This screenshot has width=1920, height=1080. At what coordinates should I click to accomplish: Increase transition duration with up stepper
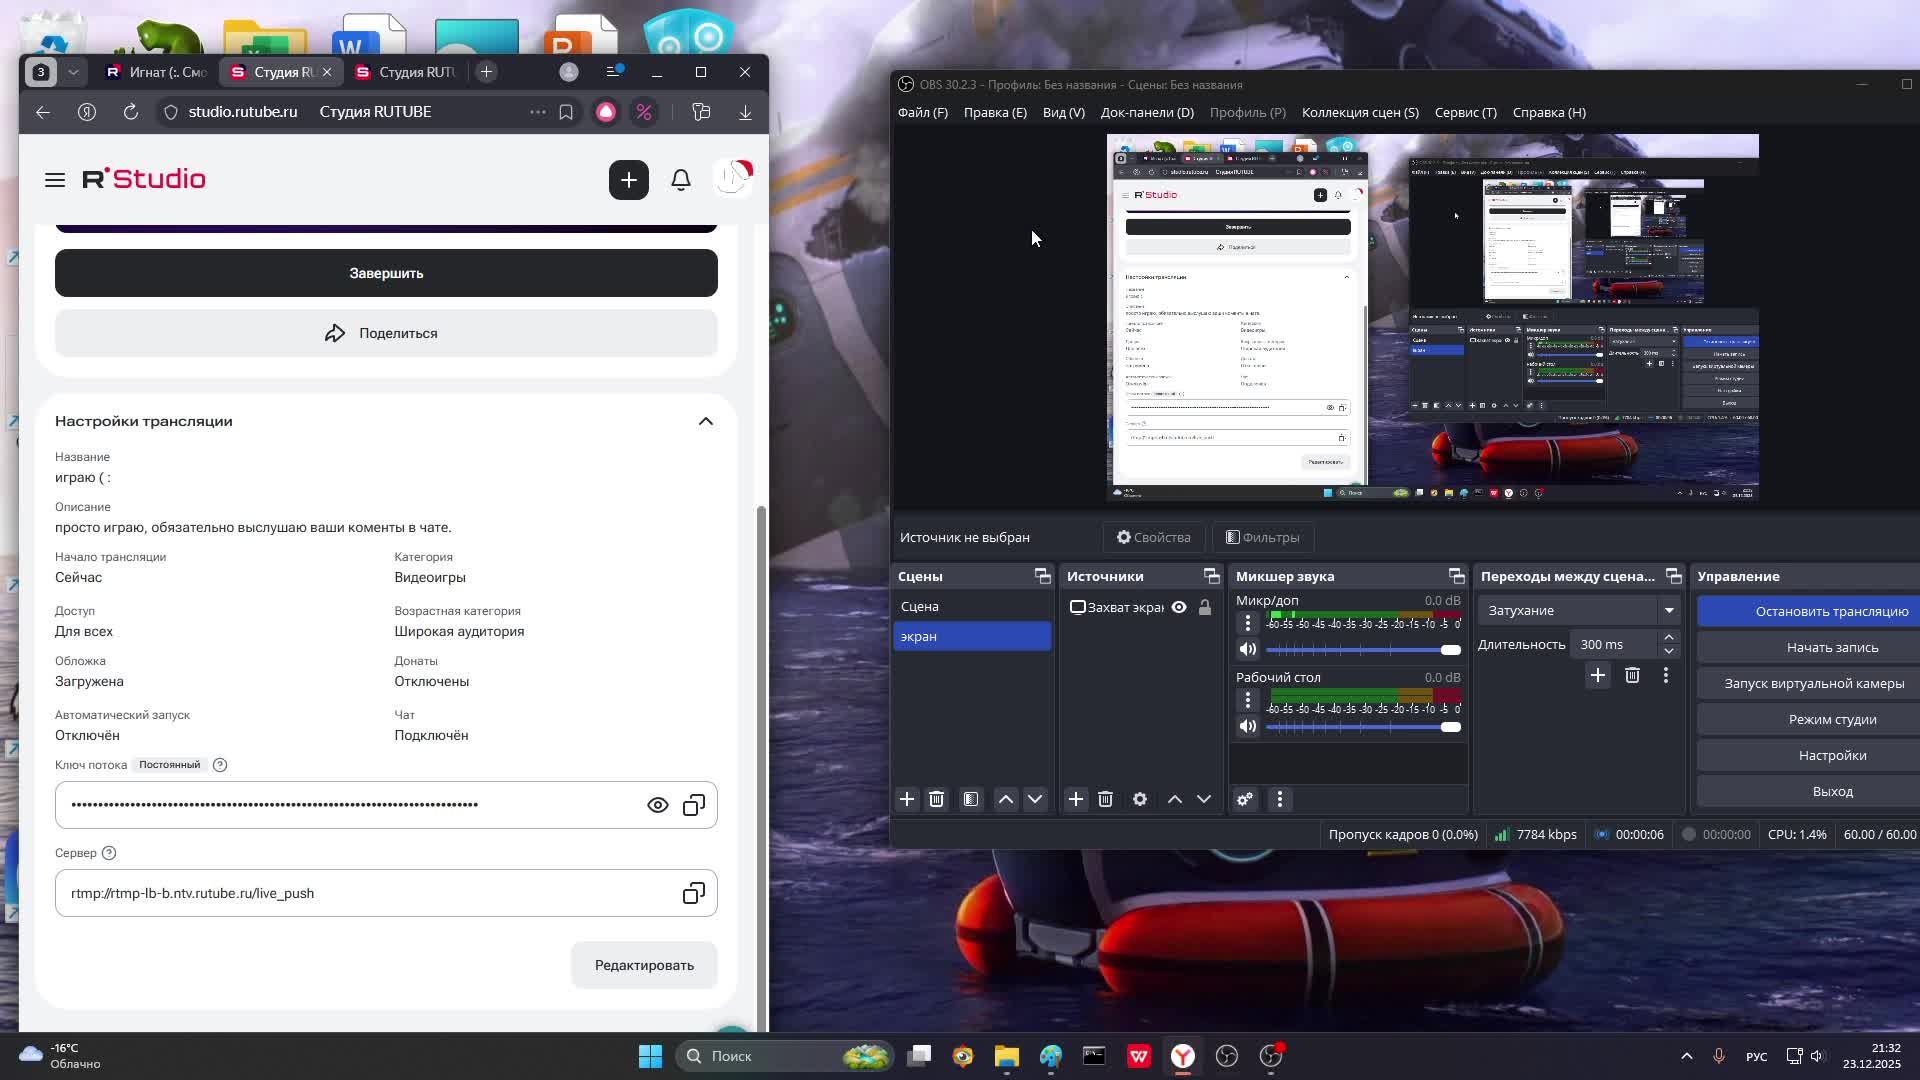(x=1668, y=638)
